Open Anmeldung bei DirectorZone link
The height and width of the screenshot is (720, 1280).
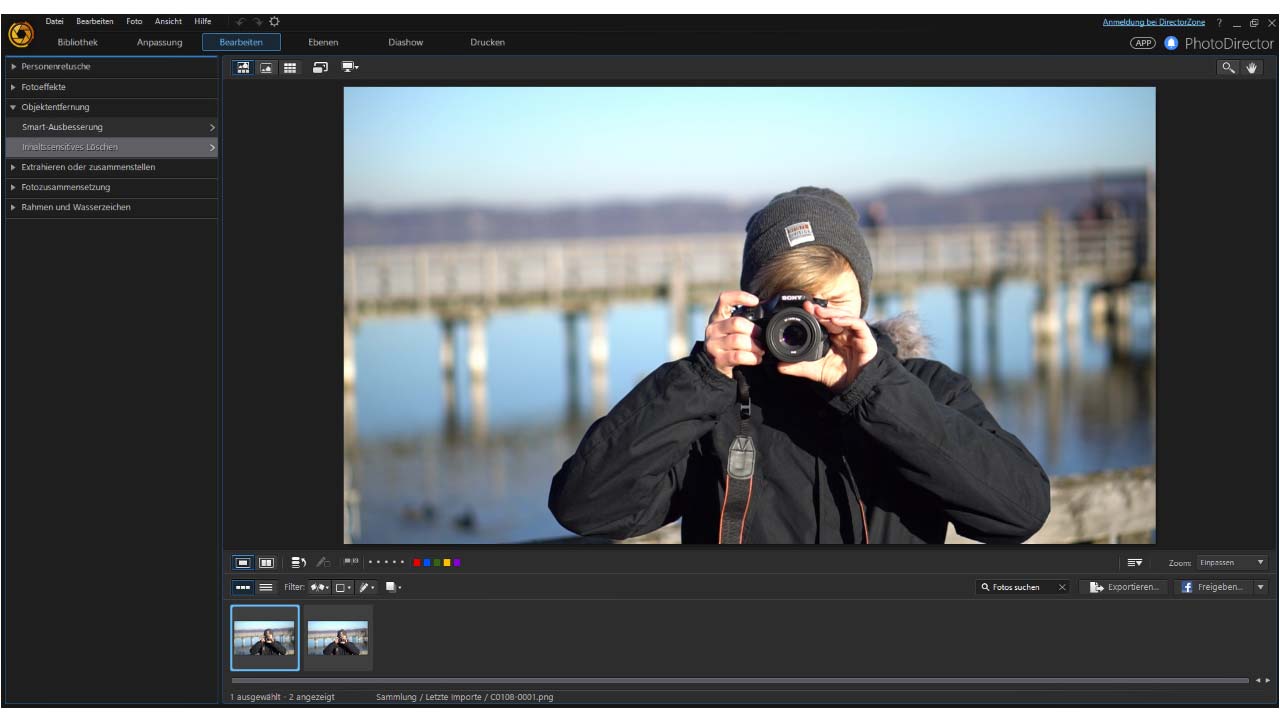pyautogui.click(x=1153, y=22)
